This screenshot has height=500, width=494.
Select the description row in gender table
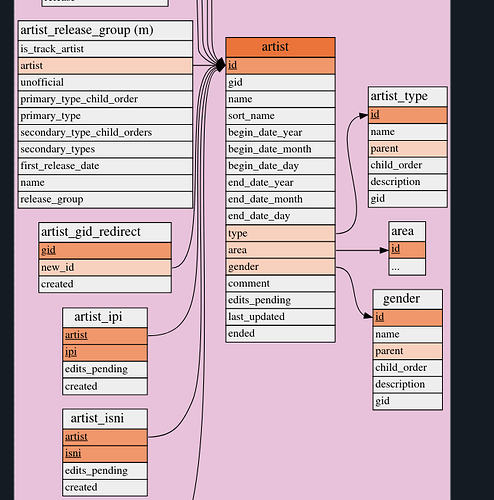tap(408, 384)
